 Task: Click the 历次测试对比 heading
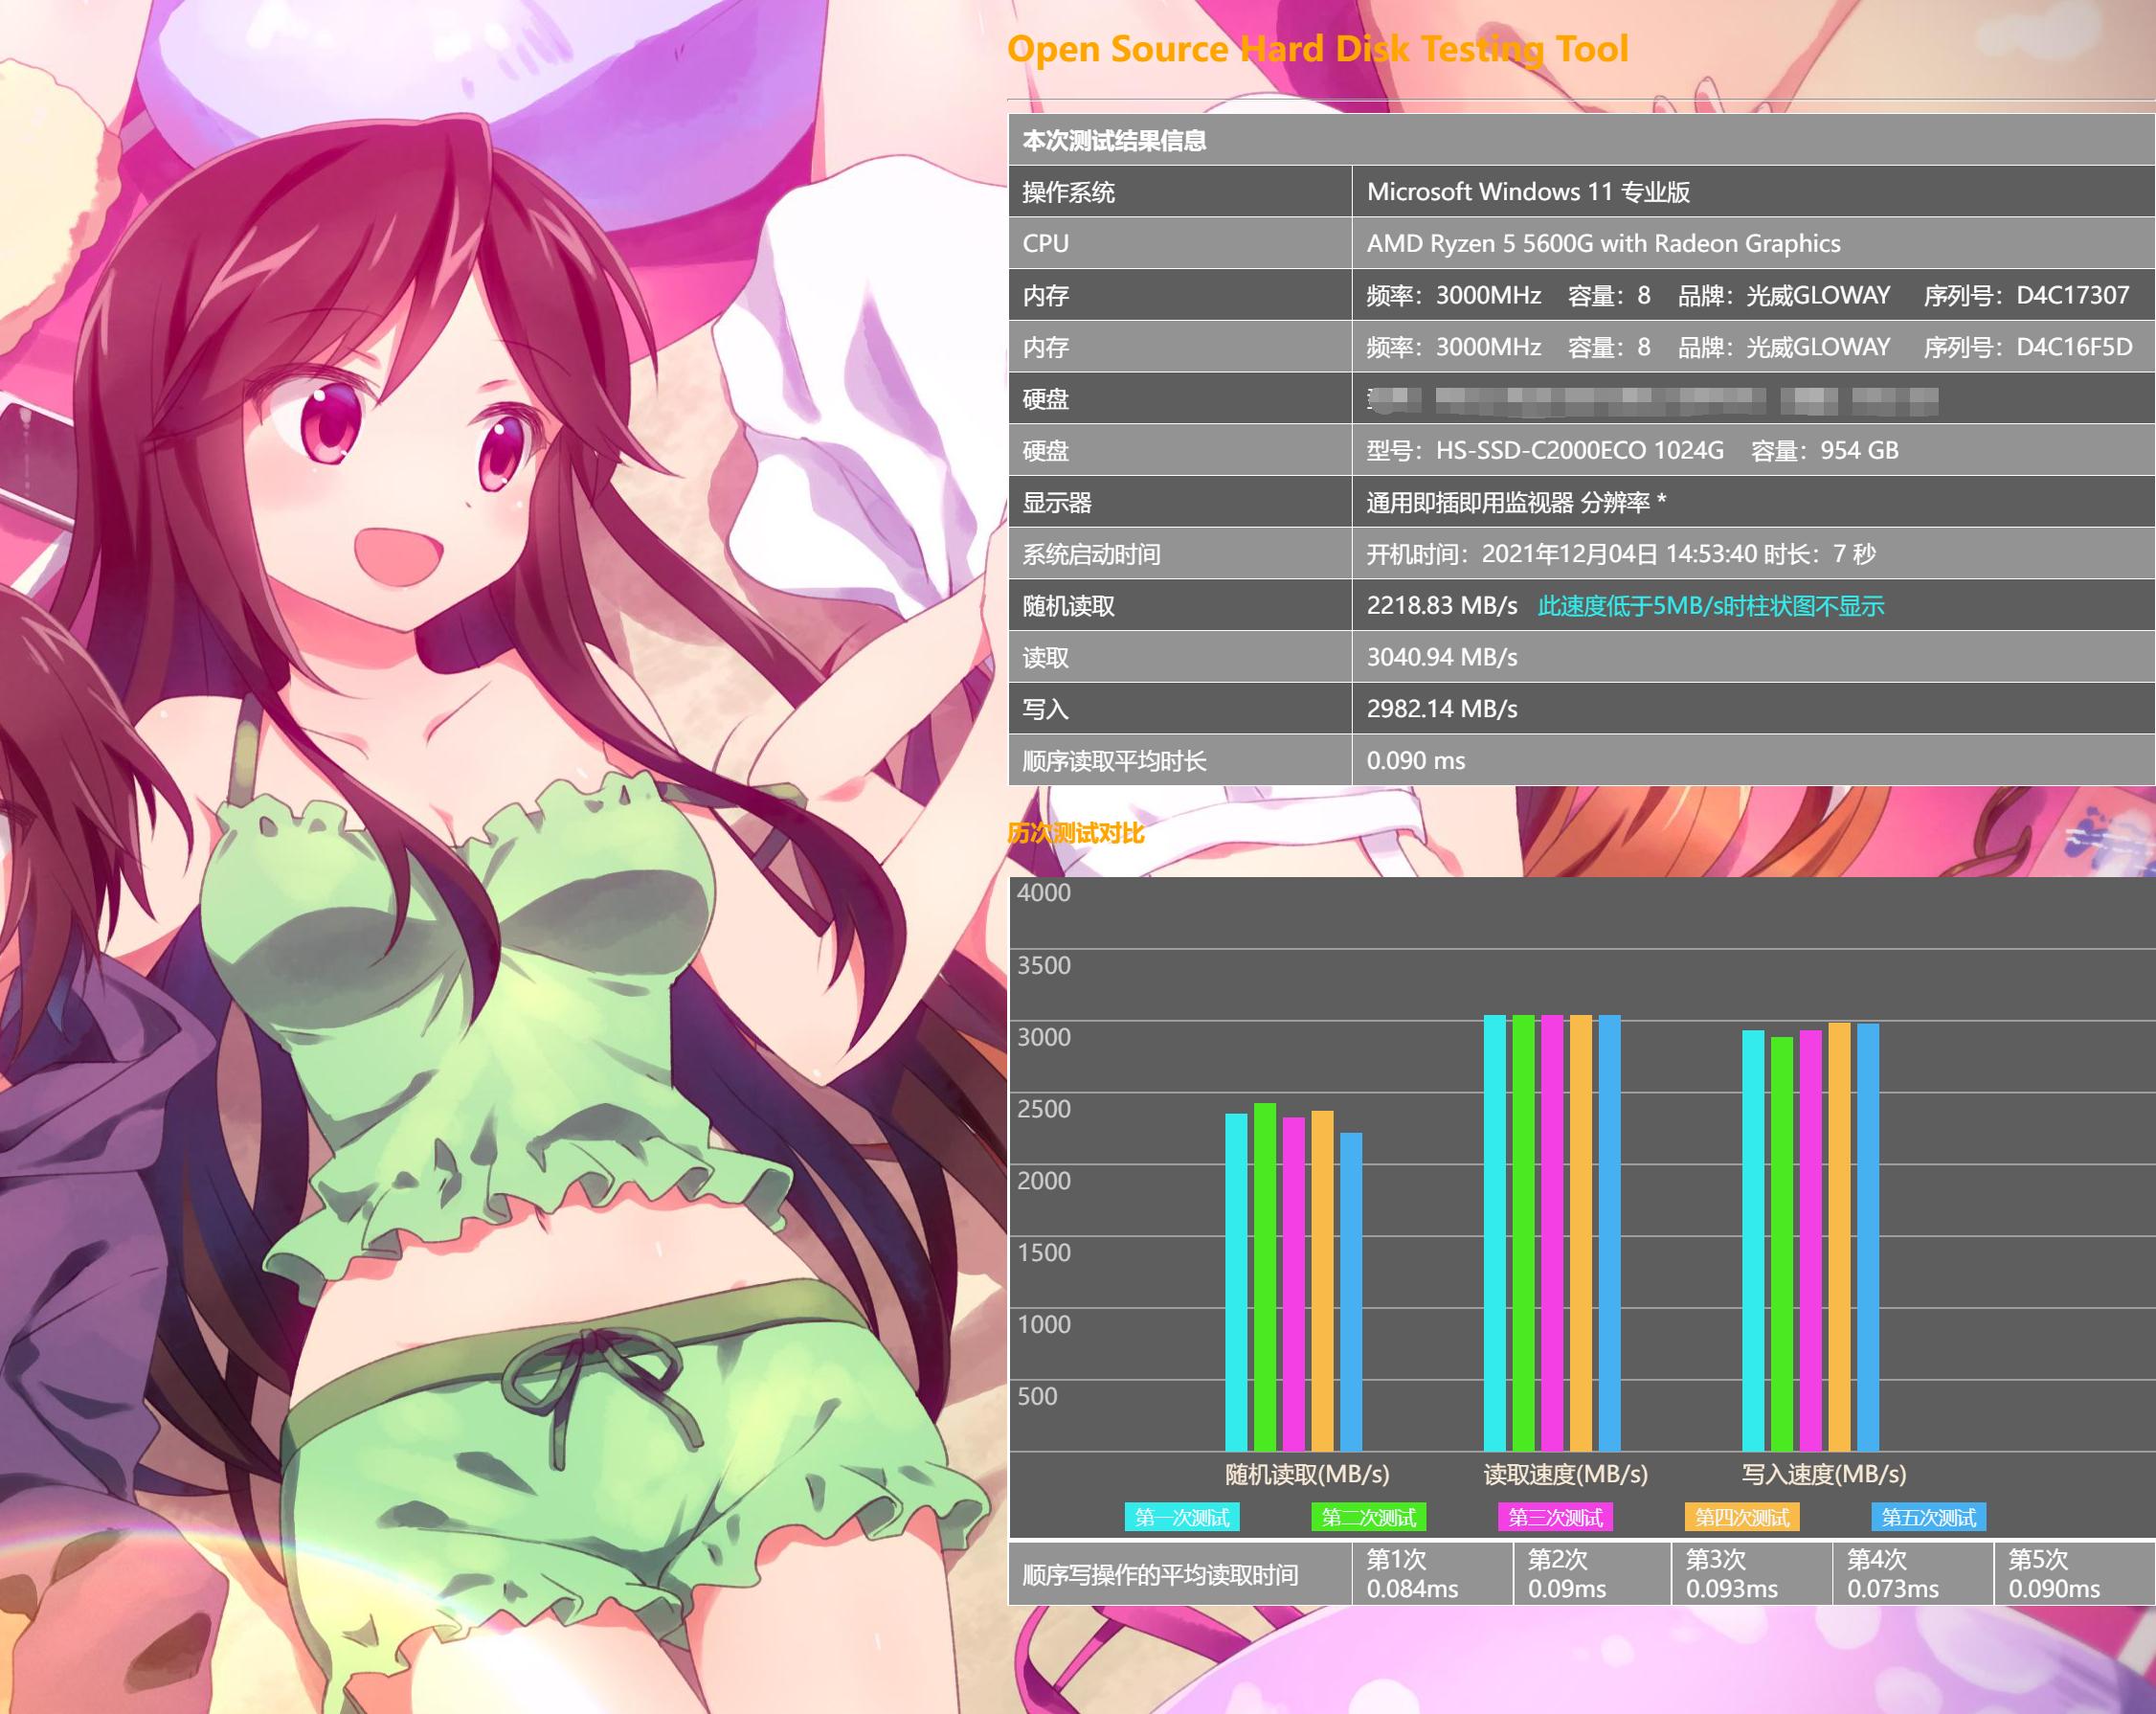[x=1075, y=833]
